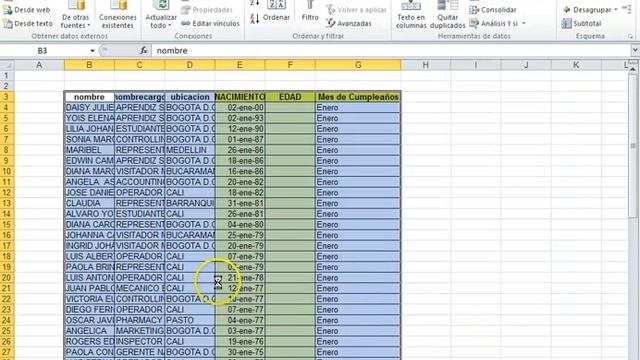Click Volver a aplicar filter
Image resolution: width=640 pixels, height=360 pixels.
click(x=356, y=10)
